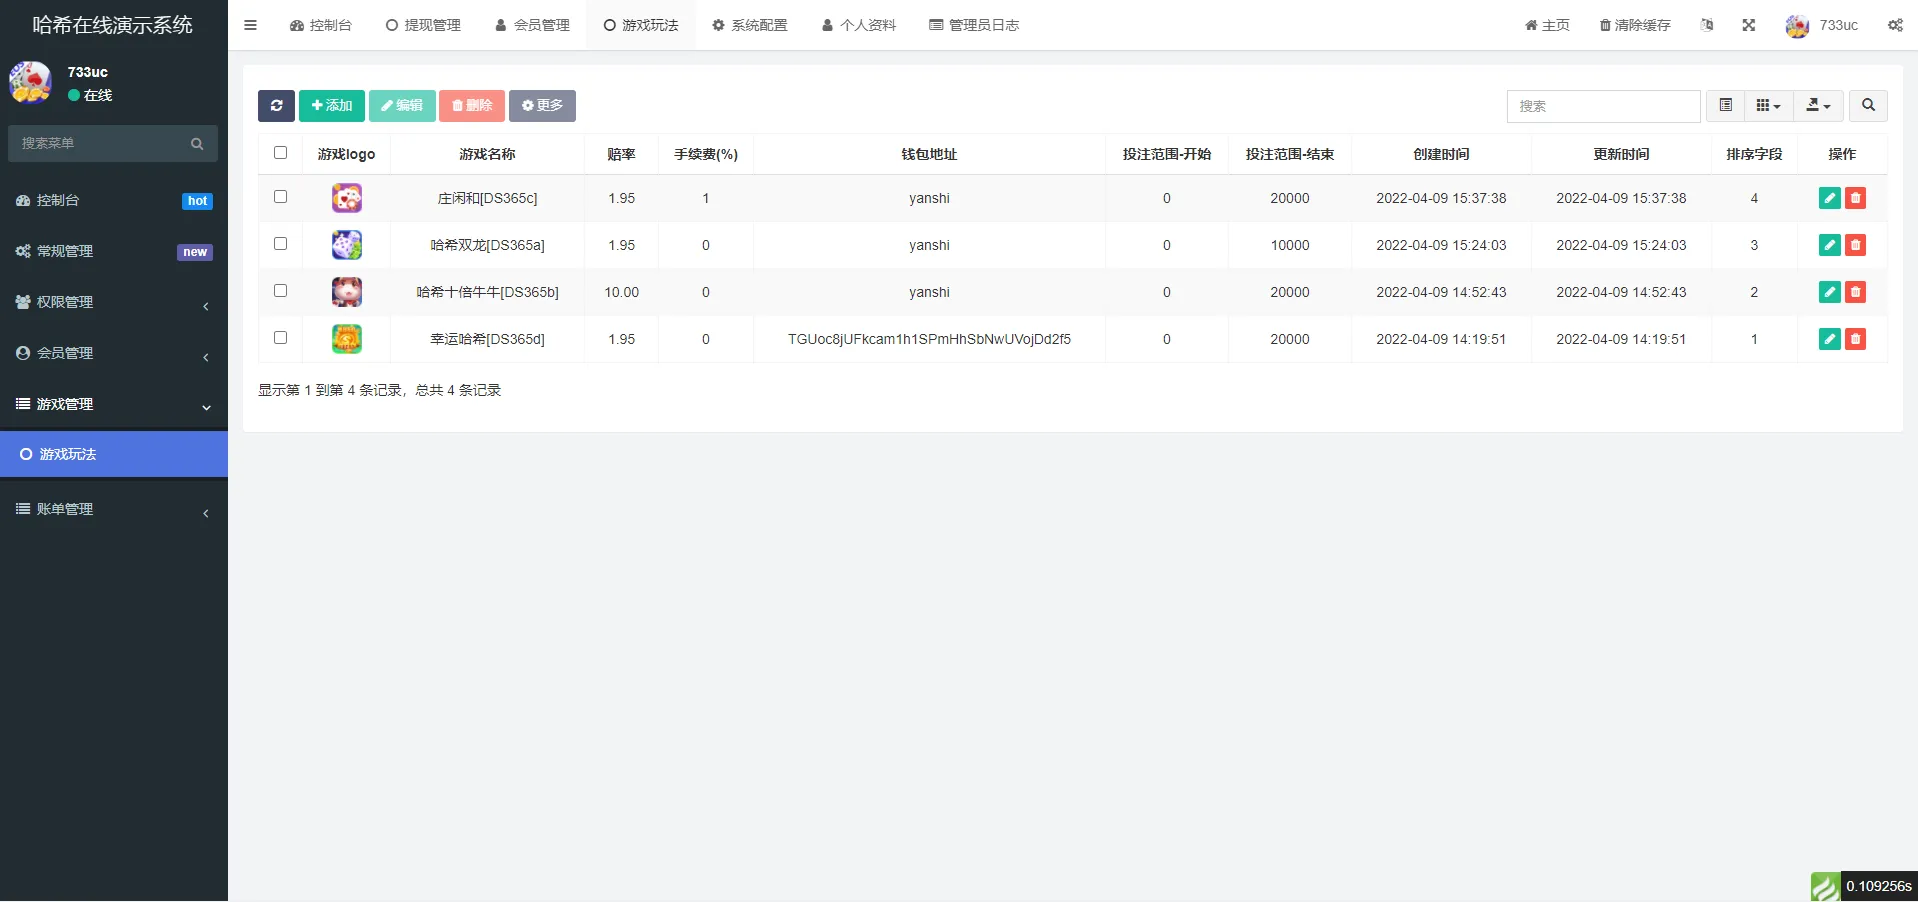
Task: Click the 添加 add button
Action: [x=332, y=106]
